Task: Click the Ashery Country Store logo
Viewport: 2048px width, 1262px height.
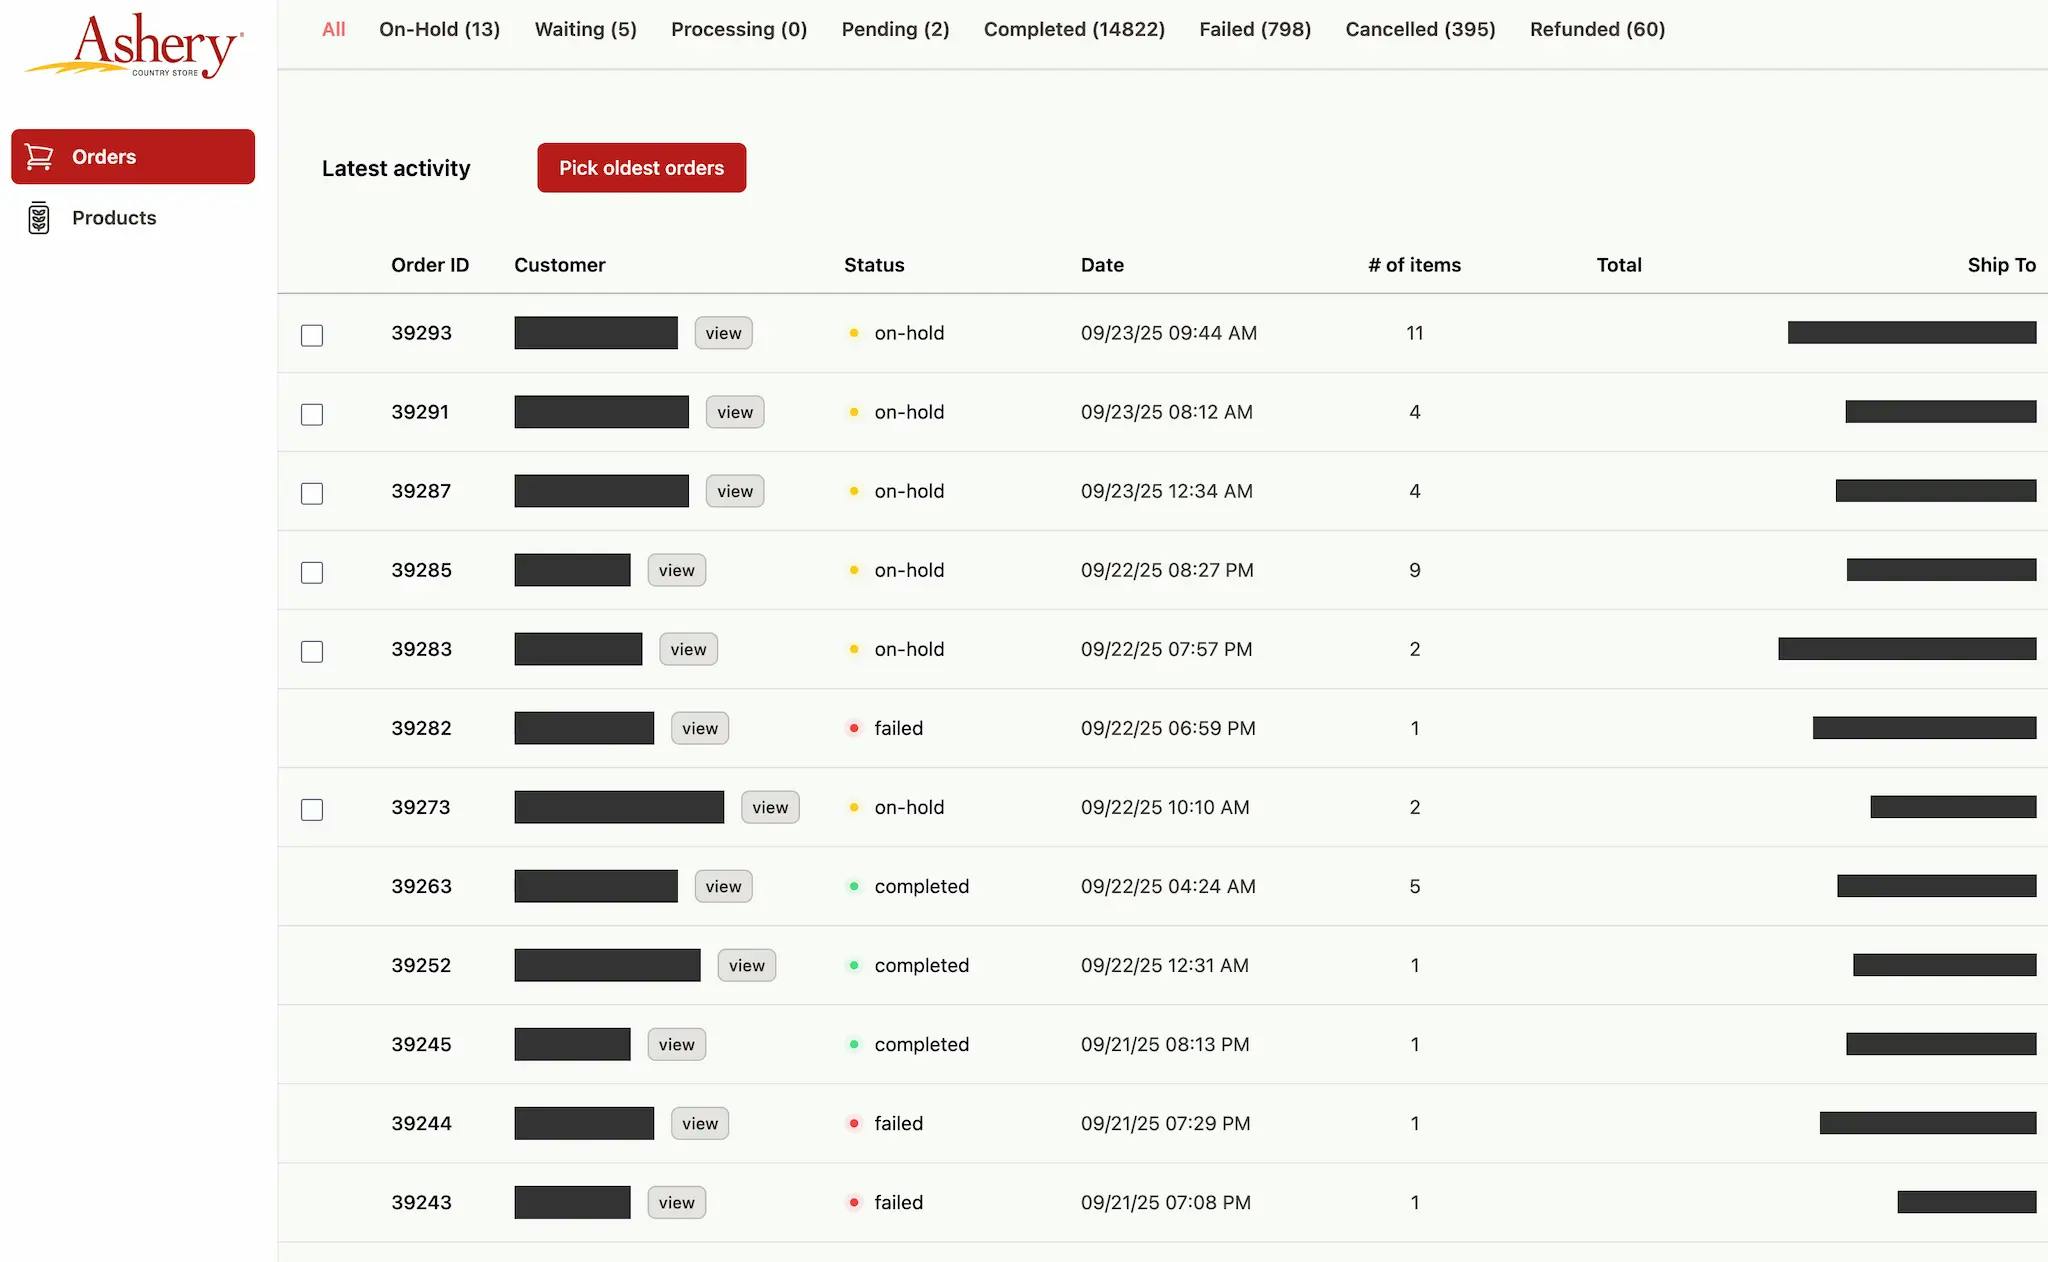Action: pyautogui.click(x=134, y=46)
